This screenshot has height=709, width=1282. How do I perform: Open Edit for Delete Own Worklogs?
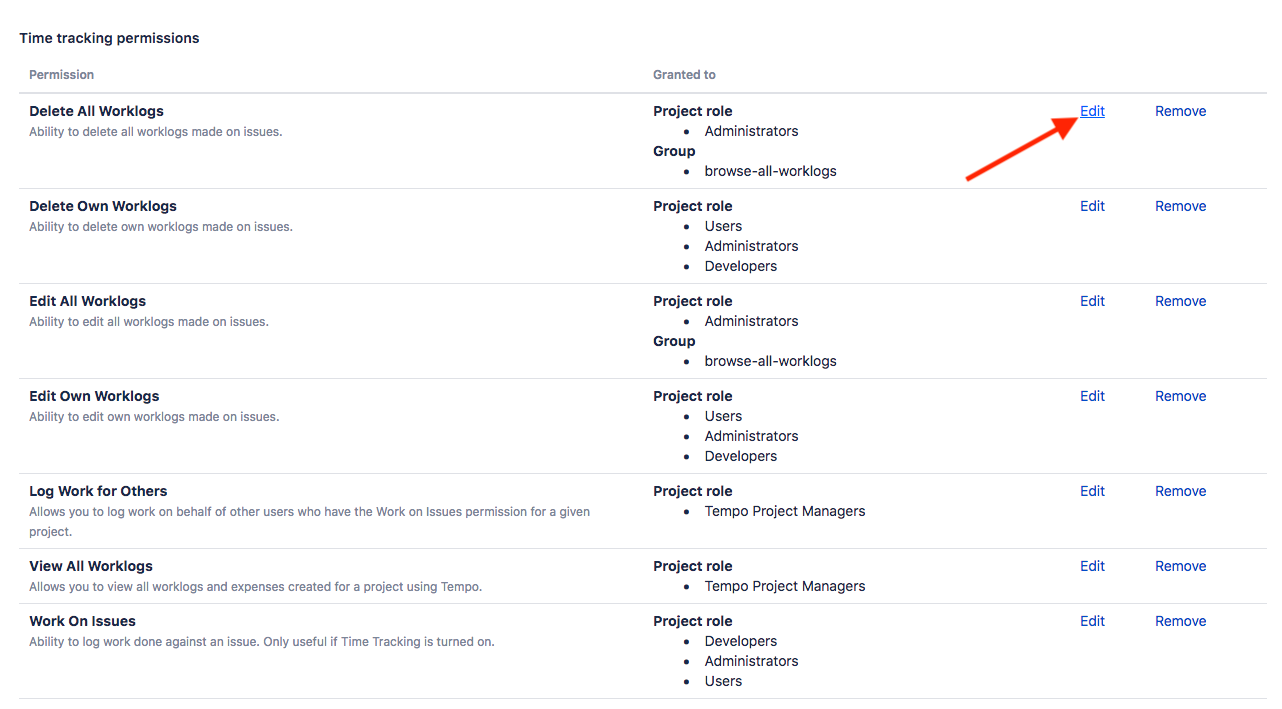pos(1092,206)
